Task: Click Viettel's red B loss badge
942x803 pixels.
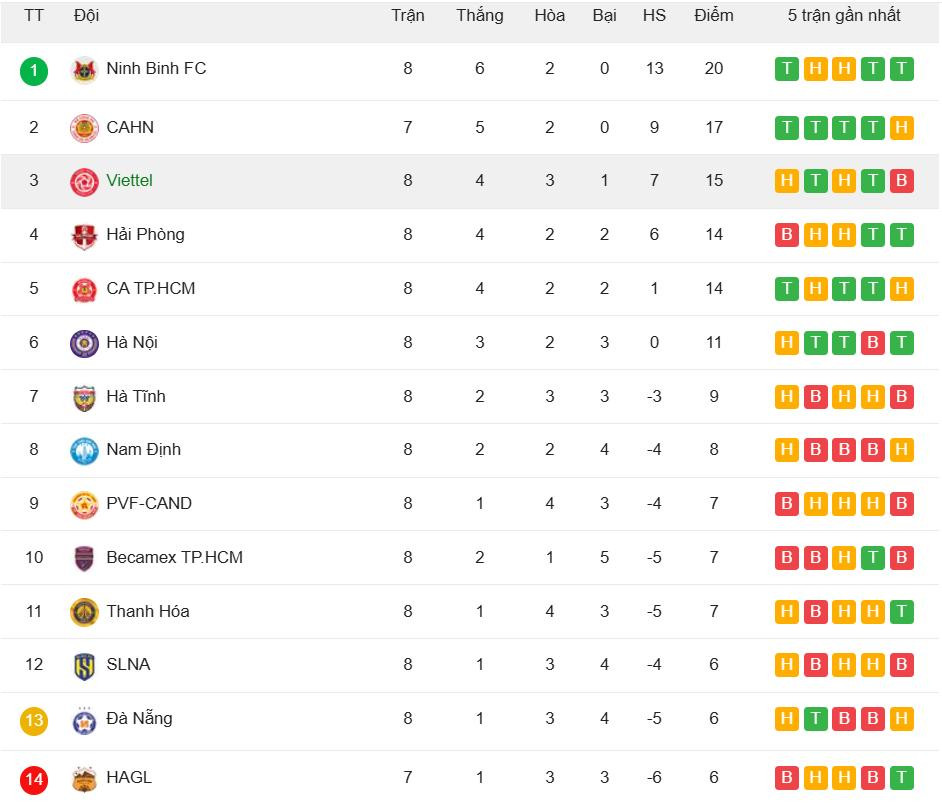Action: [902, 181]
